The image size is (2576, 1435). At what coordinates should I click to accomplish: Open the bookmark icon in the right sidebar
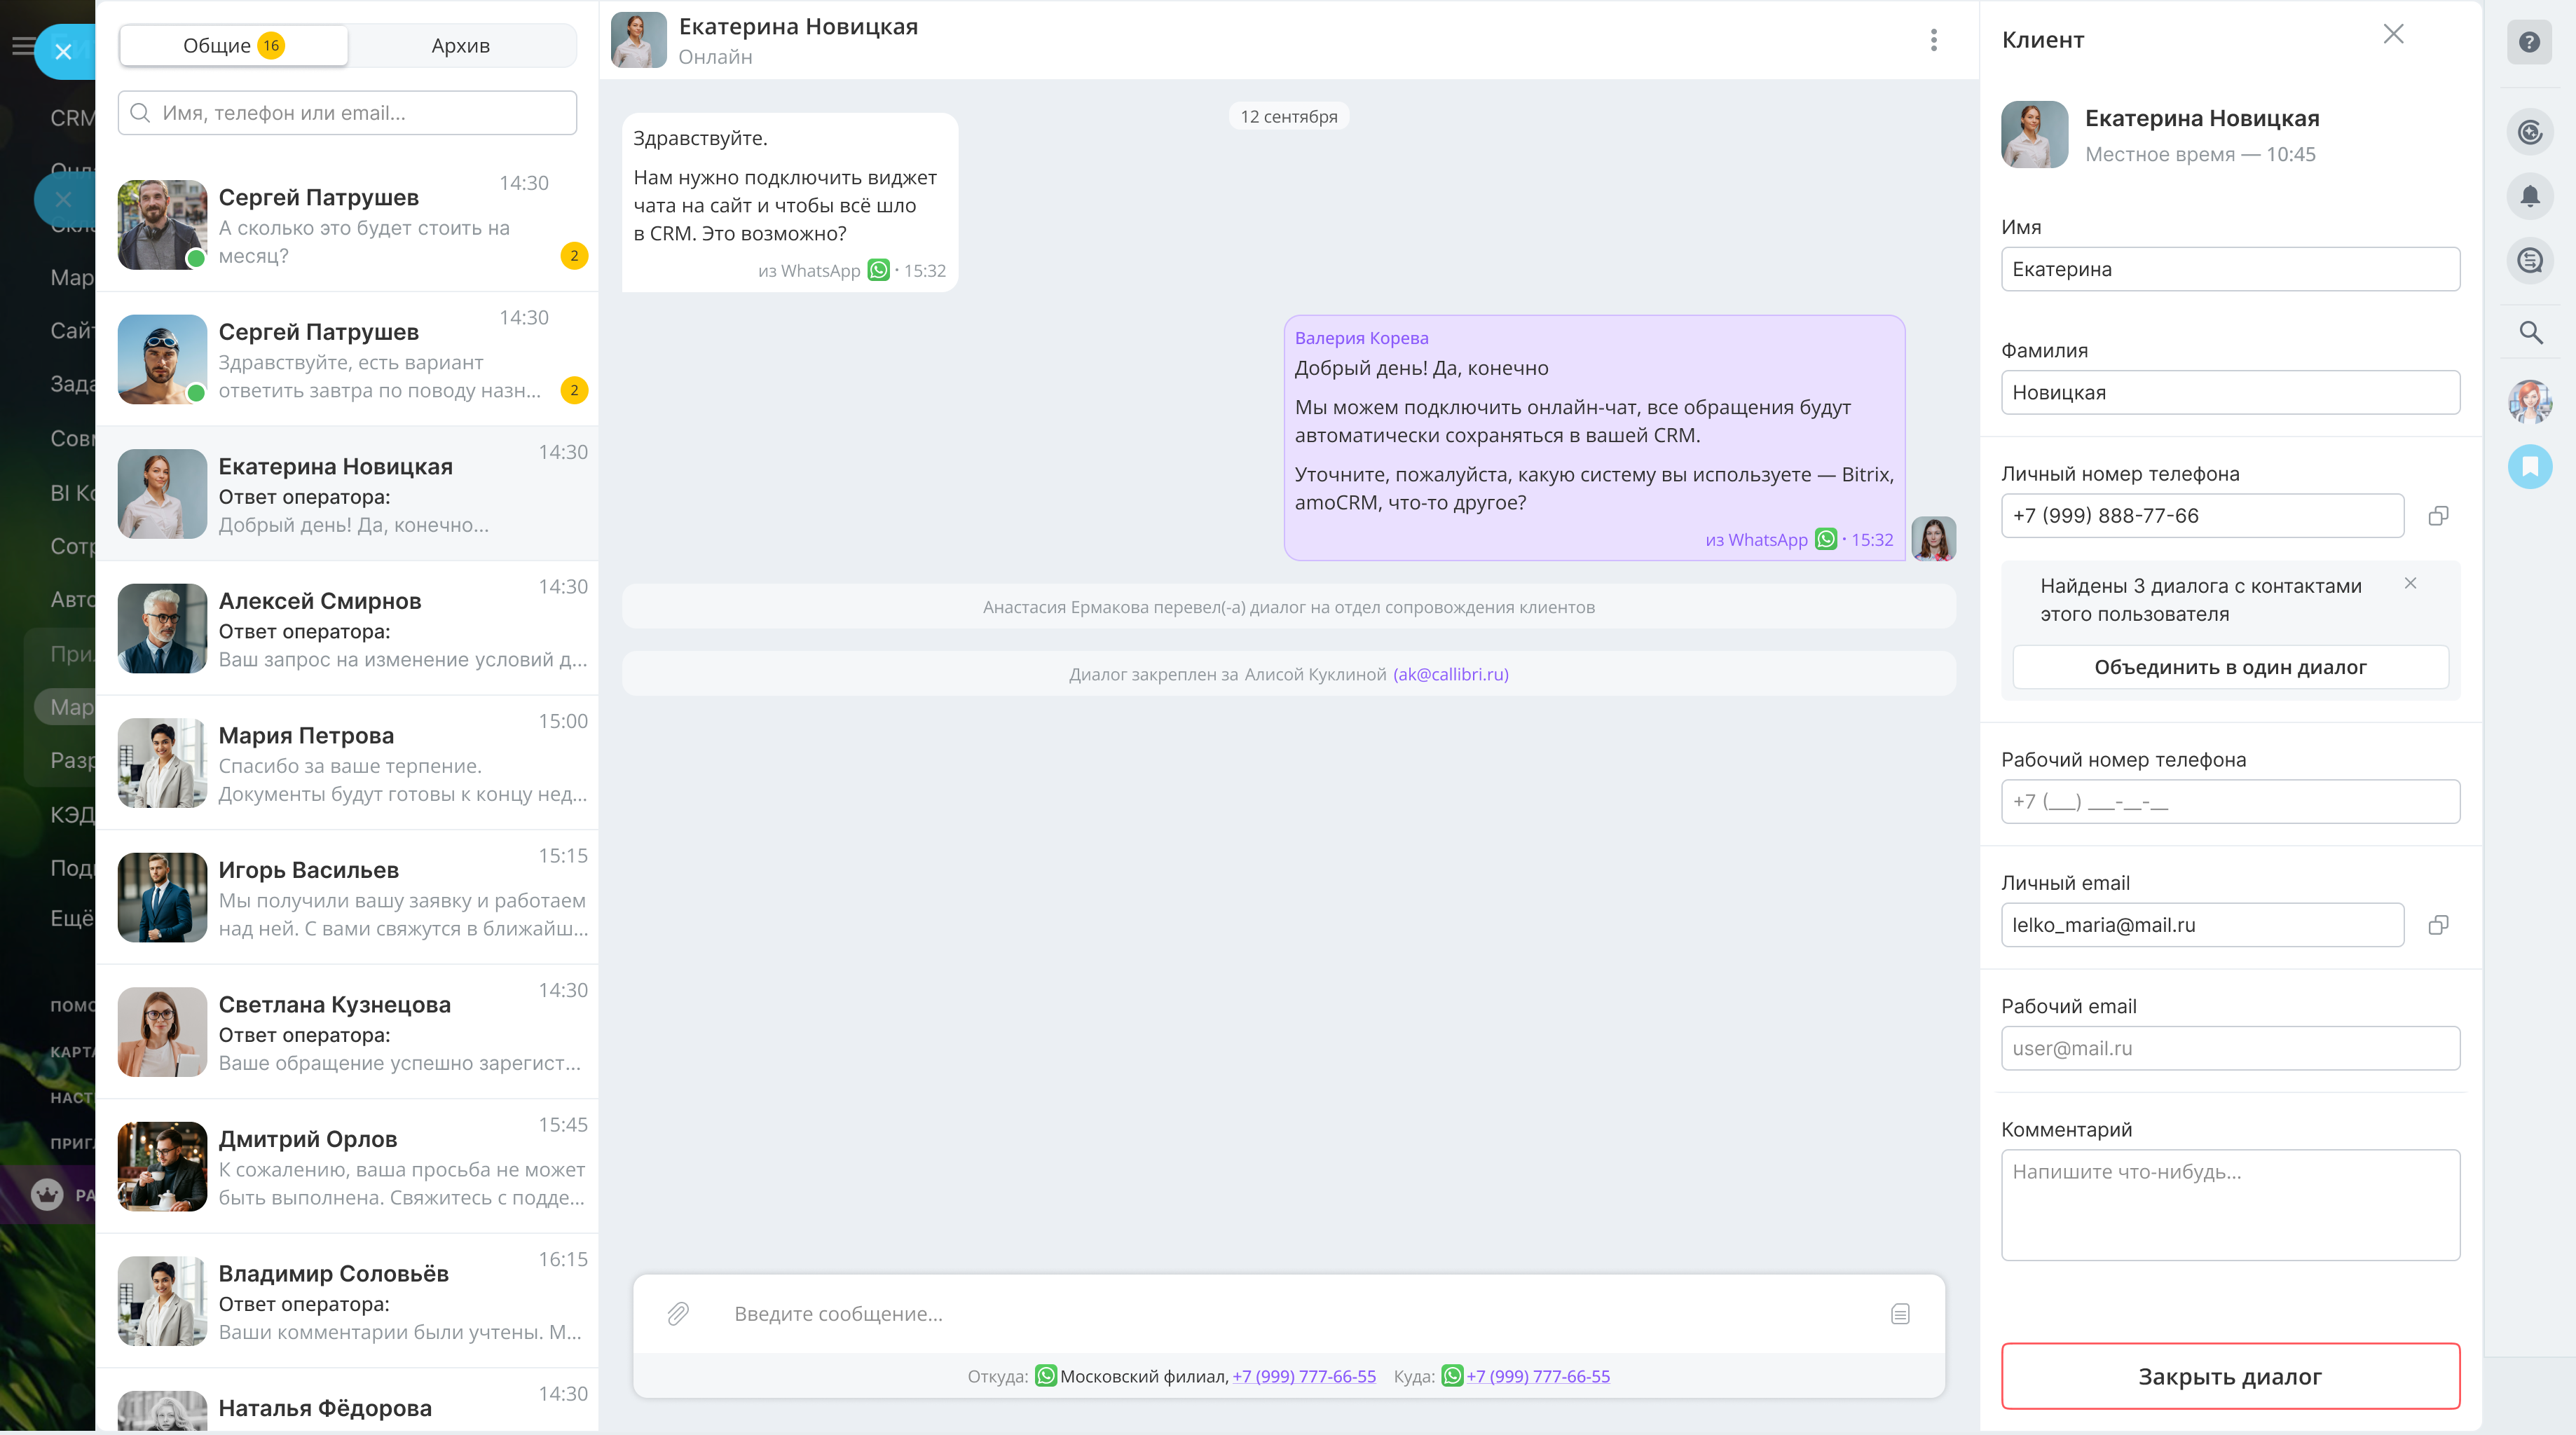click(2529, 466)
